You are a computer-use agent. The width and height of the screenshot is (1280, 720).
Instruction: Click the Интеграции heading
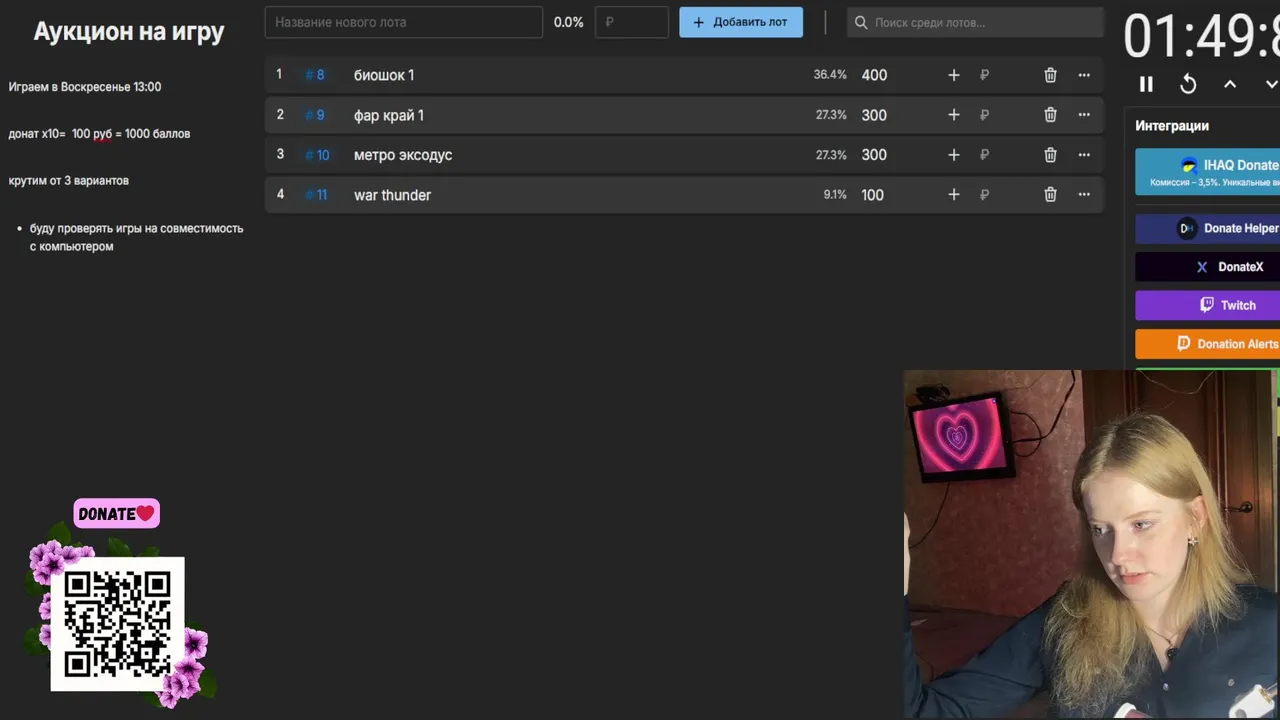click(1172, 126)
